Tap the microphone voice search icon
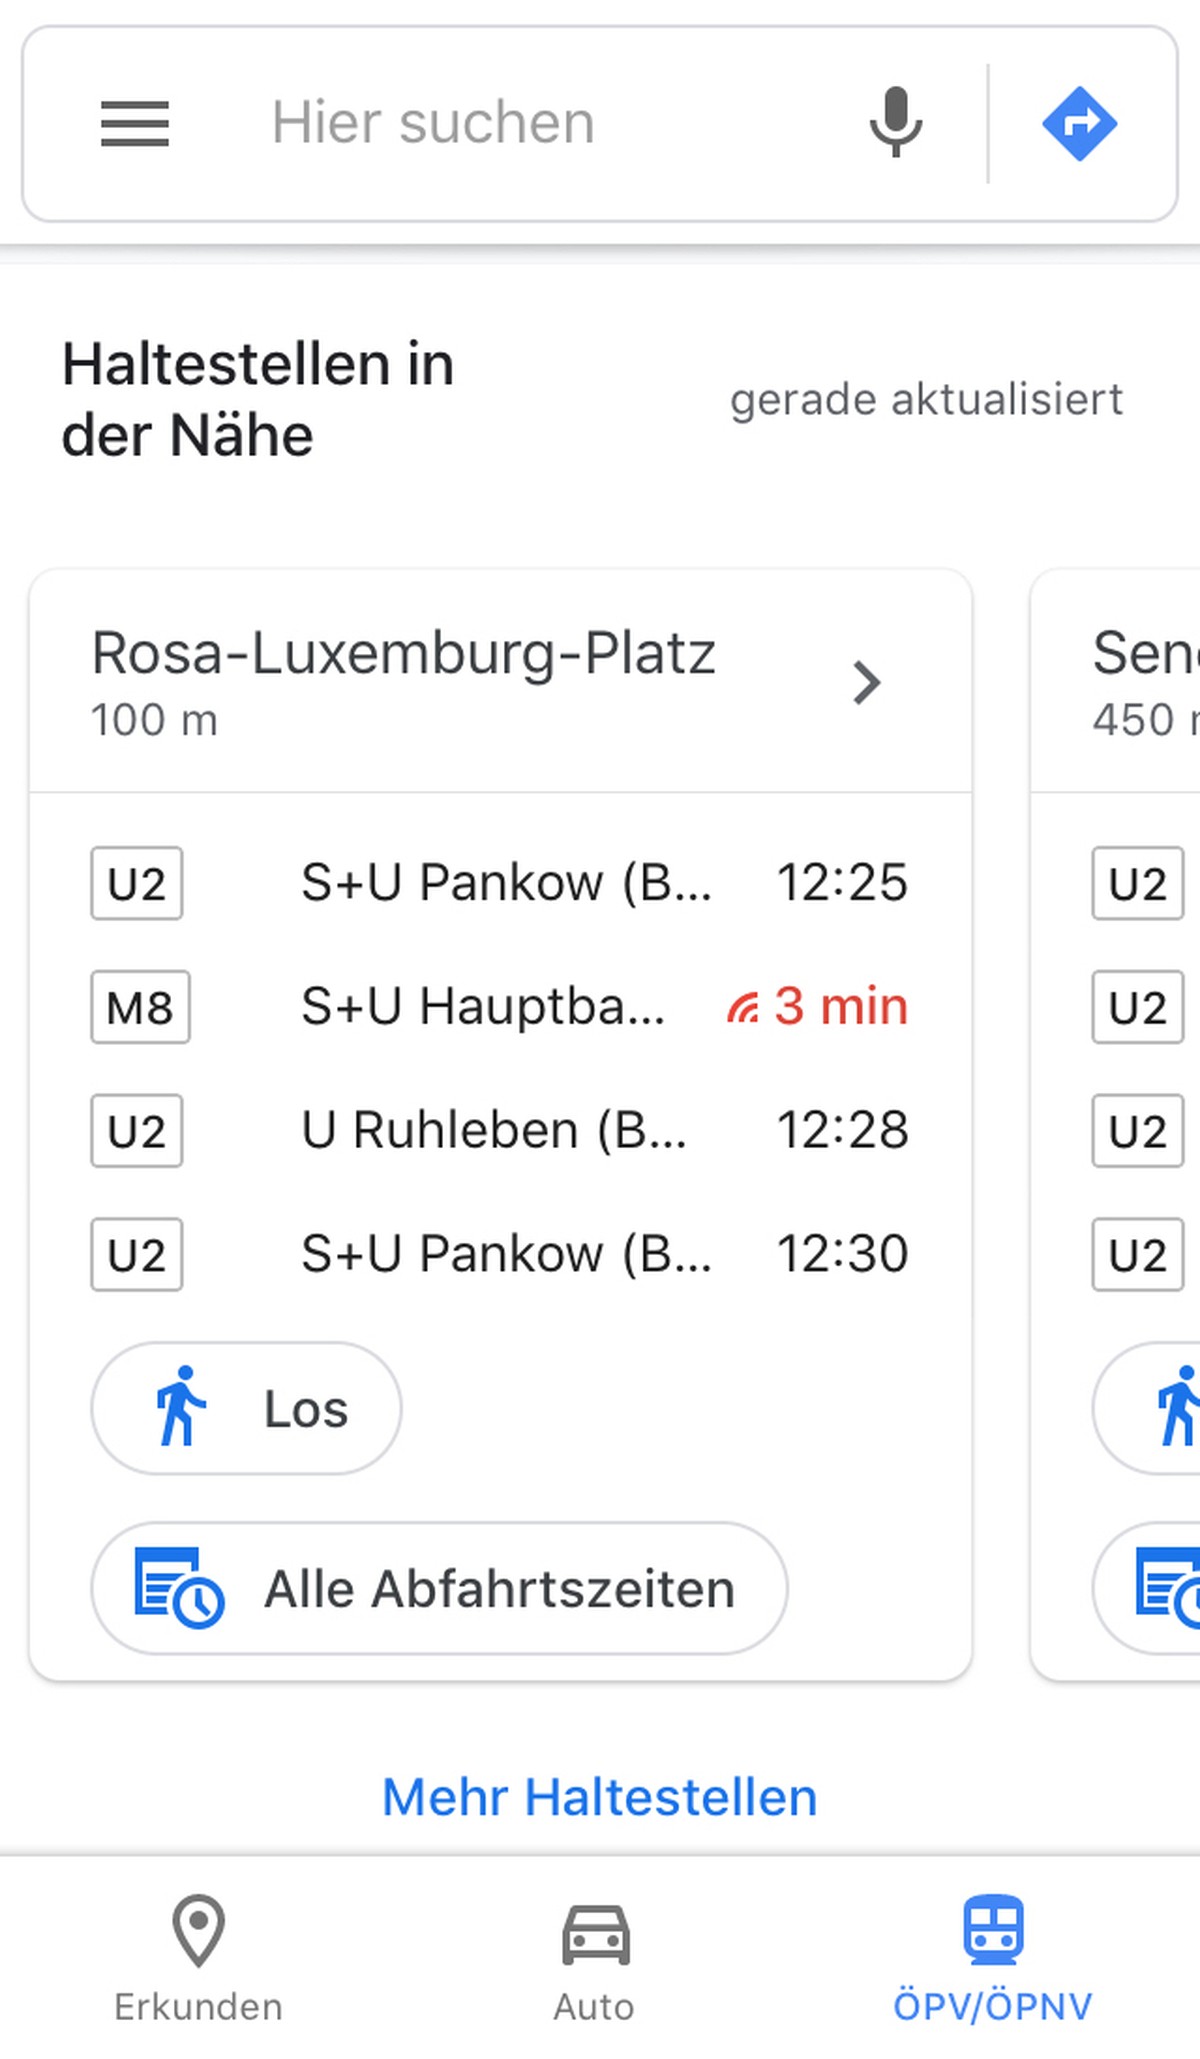The width and height of the screenshot is (1200, 2059). pos(895,122)
